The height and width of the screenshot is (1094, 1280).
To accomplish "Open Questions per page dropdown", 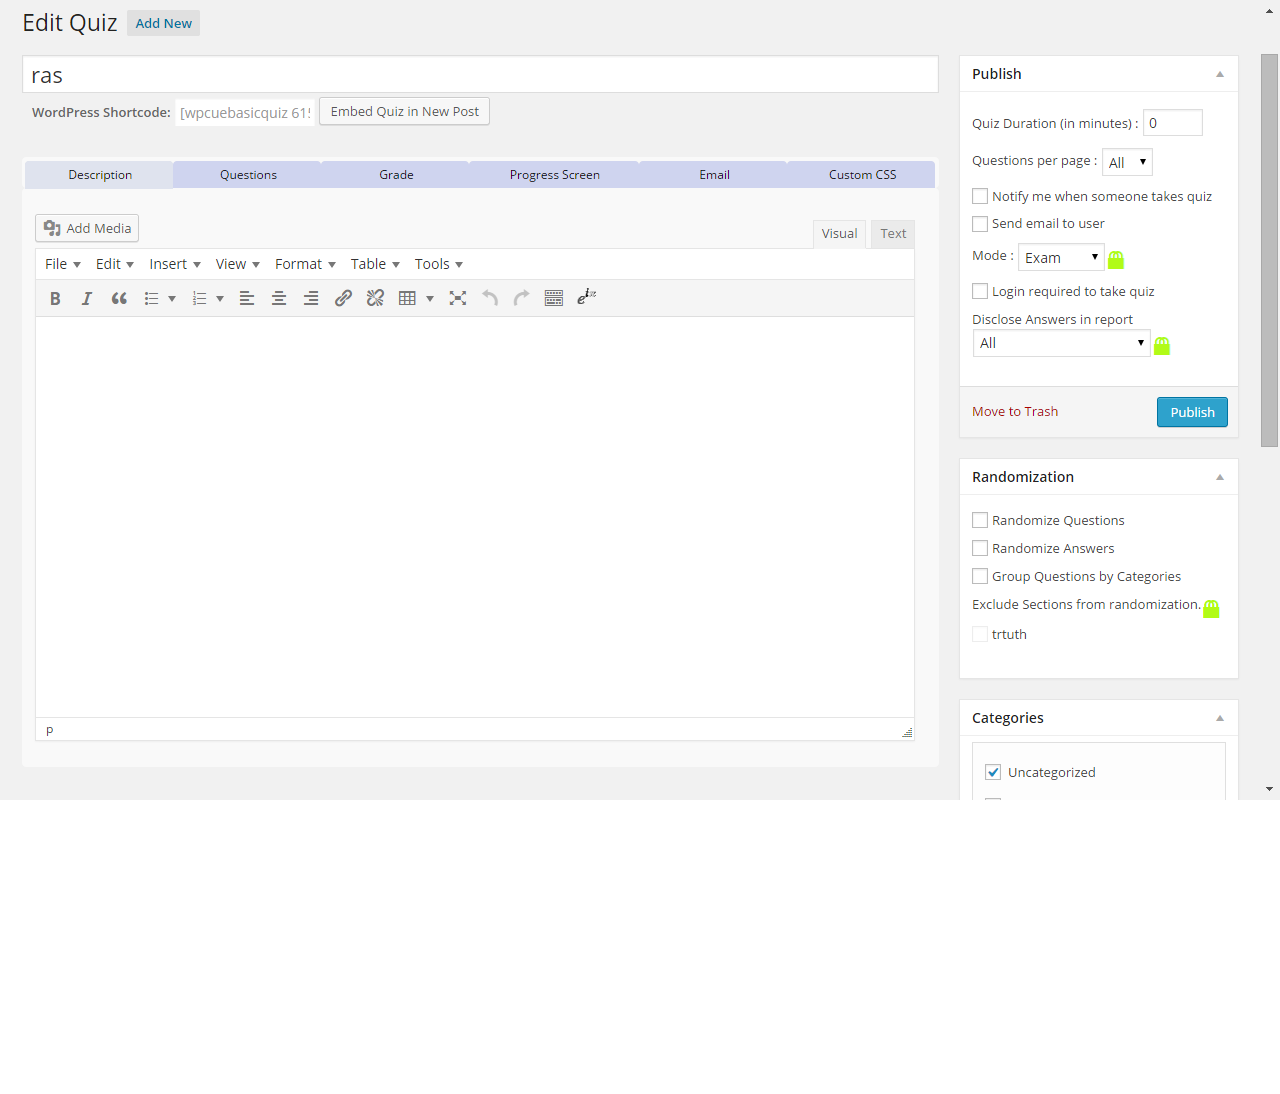I will pyautogui.click(x=1127, y=162).
